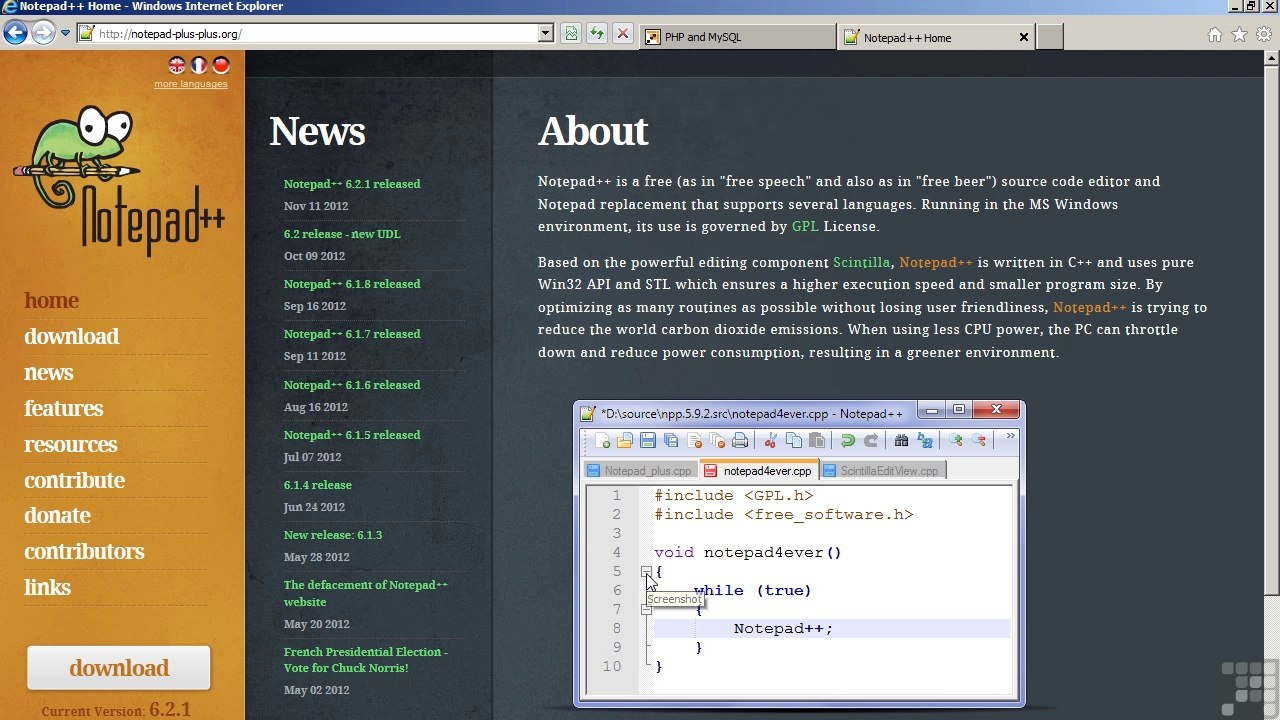The width and height of the screenshot is (1280, 720).
Task: Open the contributors menu item
Action: click(x=84, y=551)
